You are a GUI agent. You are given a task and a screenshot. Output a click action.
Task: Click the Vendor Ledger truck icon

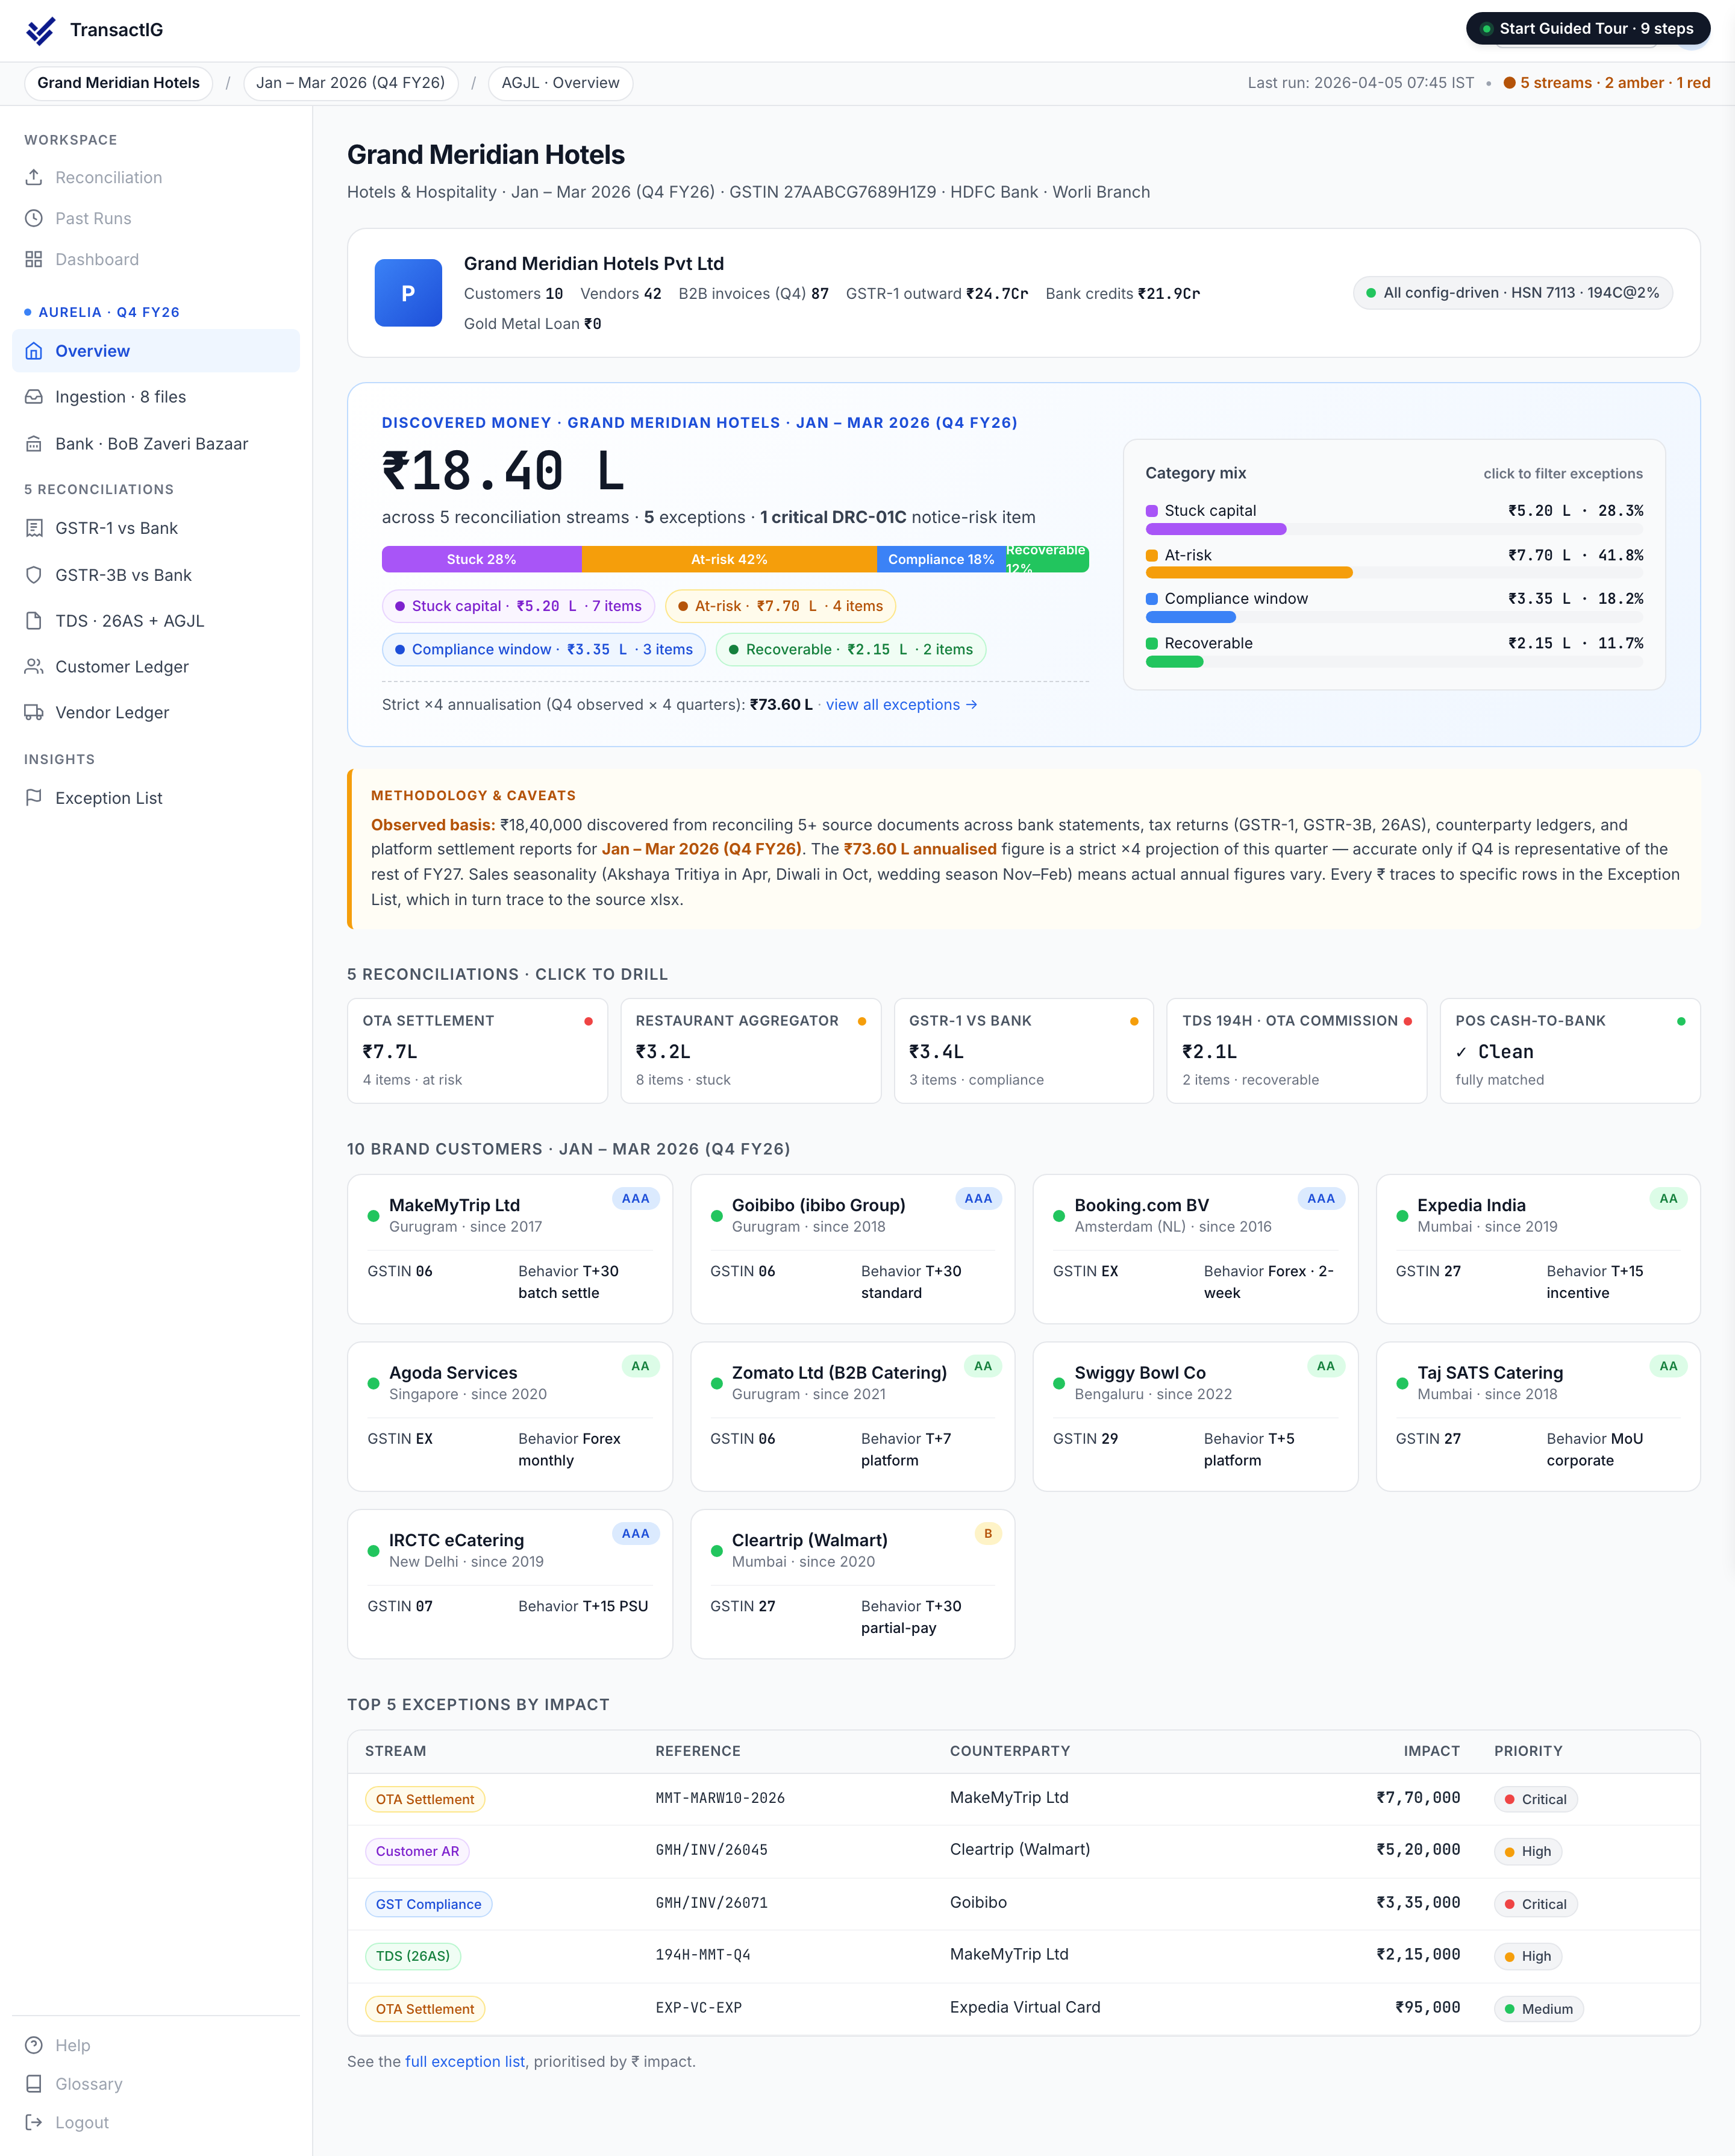(x=34, y=713)
